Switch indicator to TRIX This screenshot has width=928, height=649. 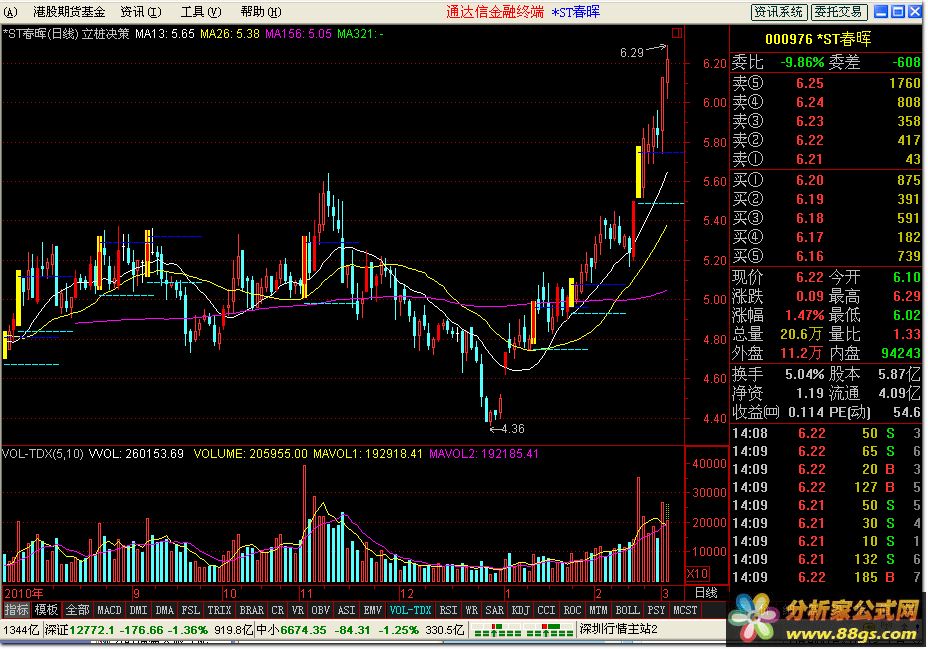click(219, 610)
